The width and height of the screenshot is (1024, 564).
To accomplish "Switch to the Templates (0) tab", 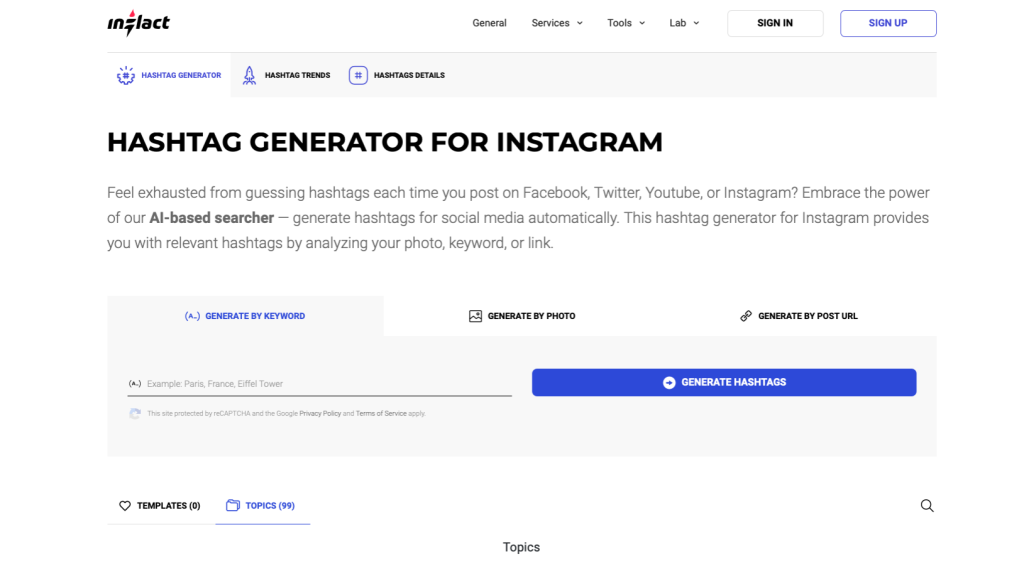I will click(160, 506).
